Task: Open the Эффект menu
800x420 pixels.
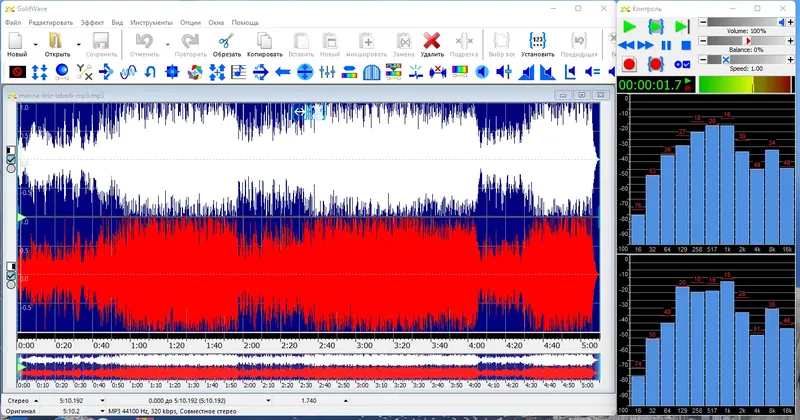Action: [x=92, y=21]
